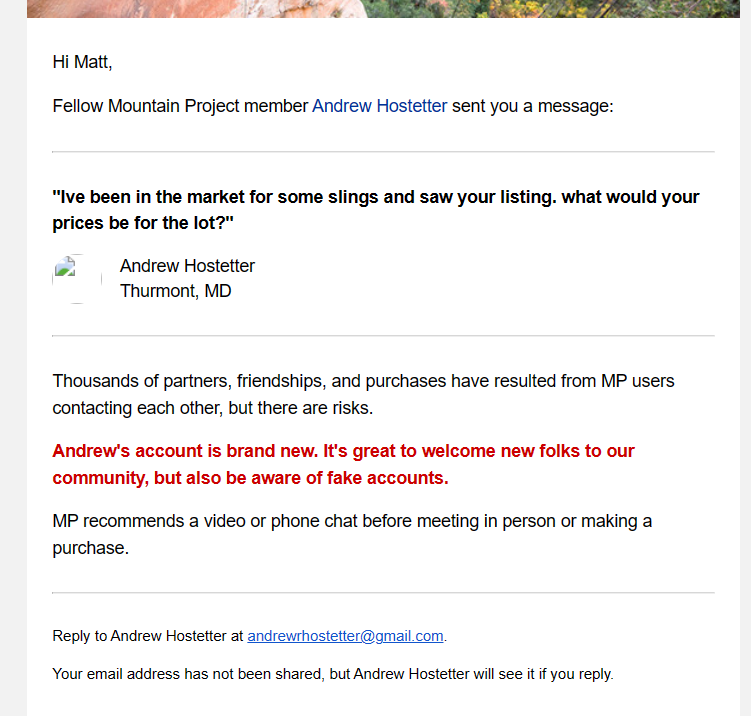Click the bold quoted message about slings
751x716 pixels.
click(375, 210)
